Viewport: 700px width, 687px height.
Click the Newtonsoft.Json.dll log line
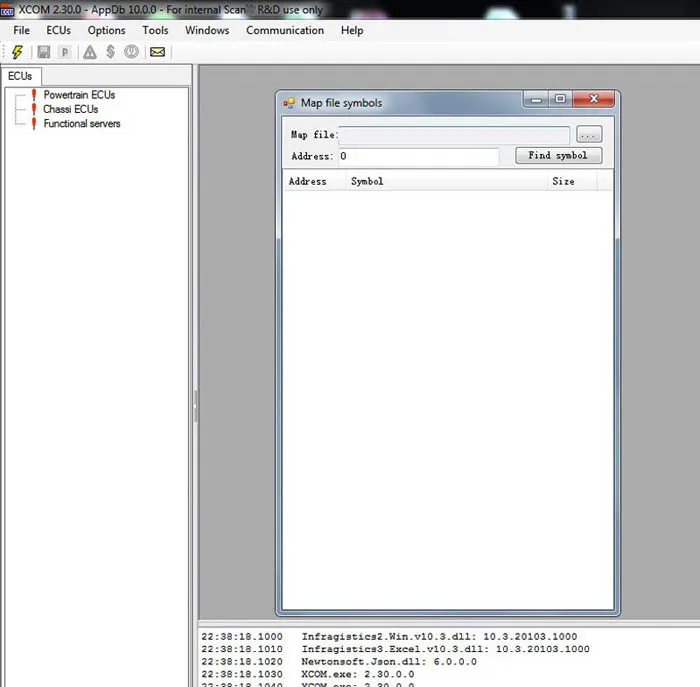[x=339, y=661]
